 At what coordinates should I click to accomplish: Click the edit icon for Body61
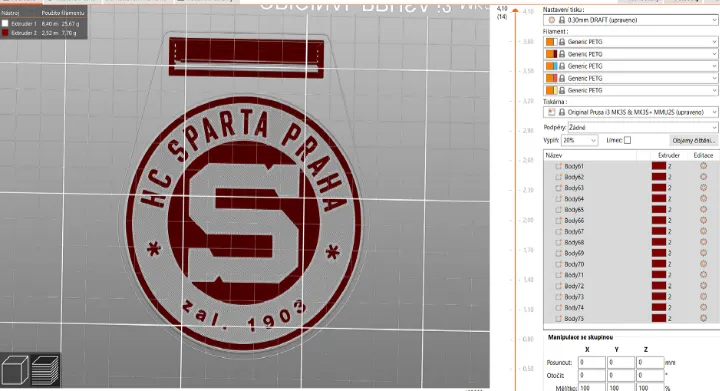tap(703, 166)
